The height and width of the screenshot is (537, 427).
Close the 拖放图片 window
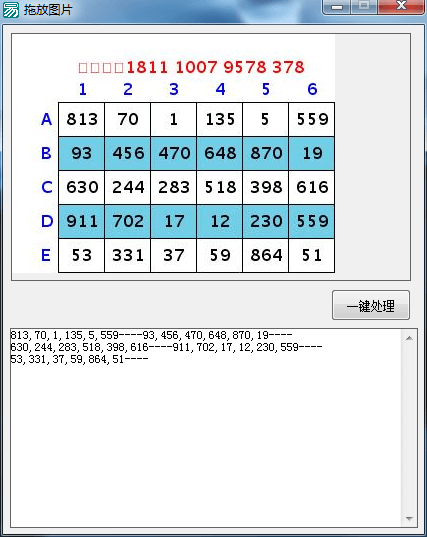(401, 7)
